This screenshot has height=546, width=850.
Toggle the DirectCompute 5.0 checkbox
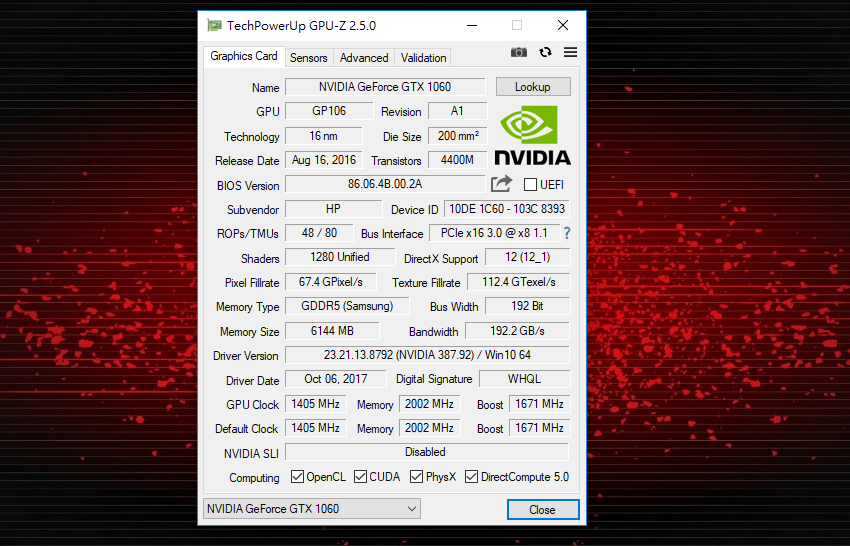click(x=471, y=477)
